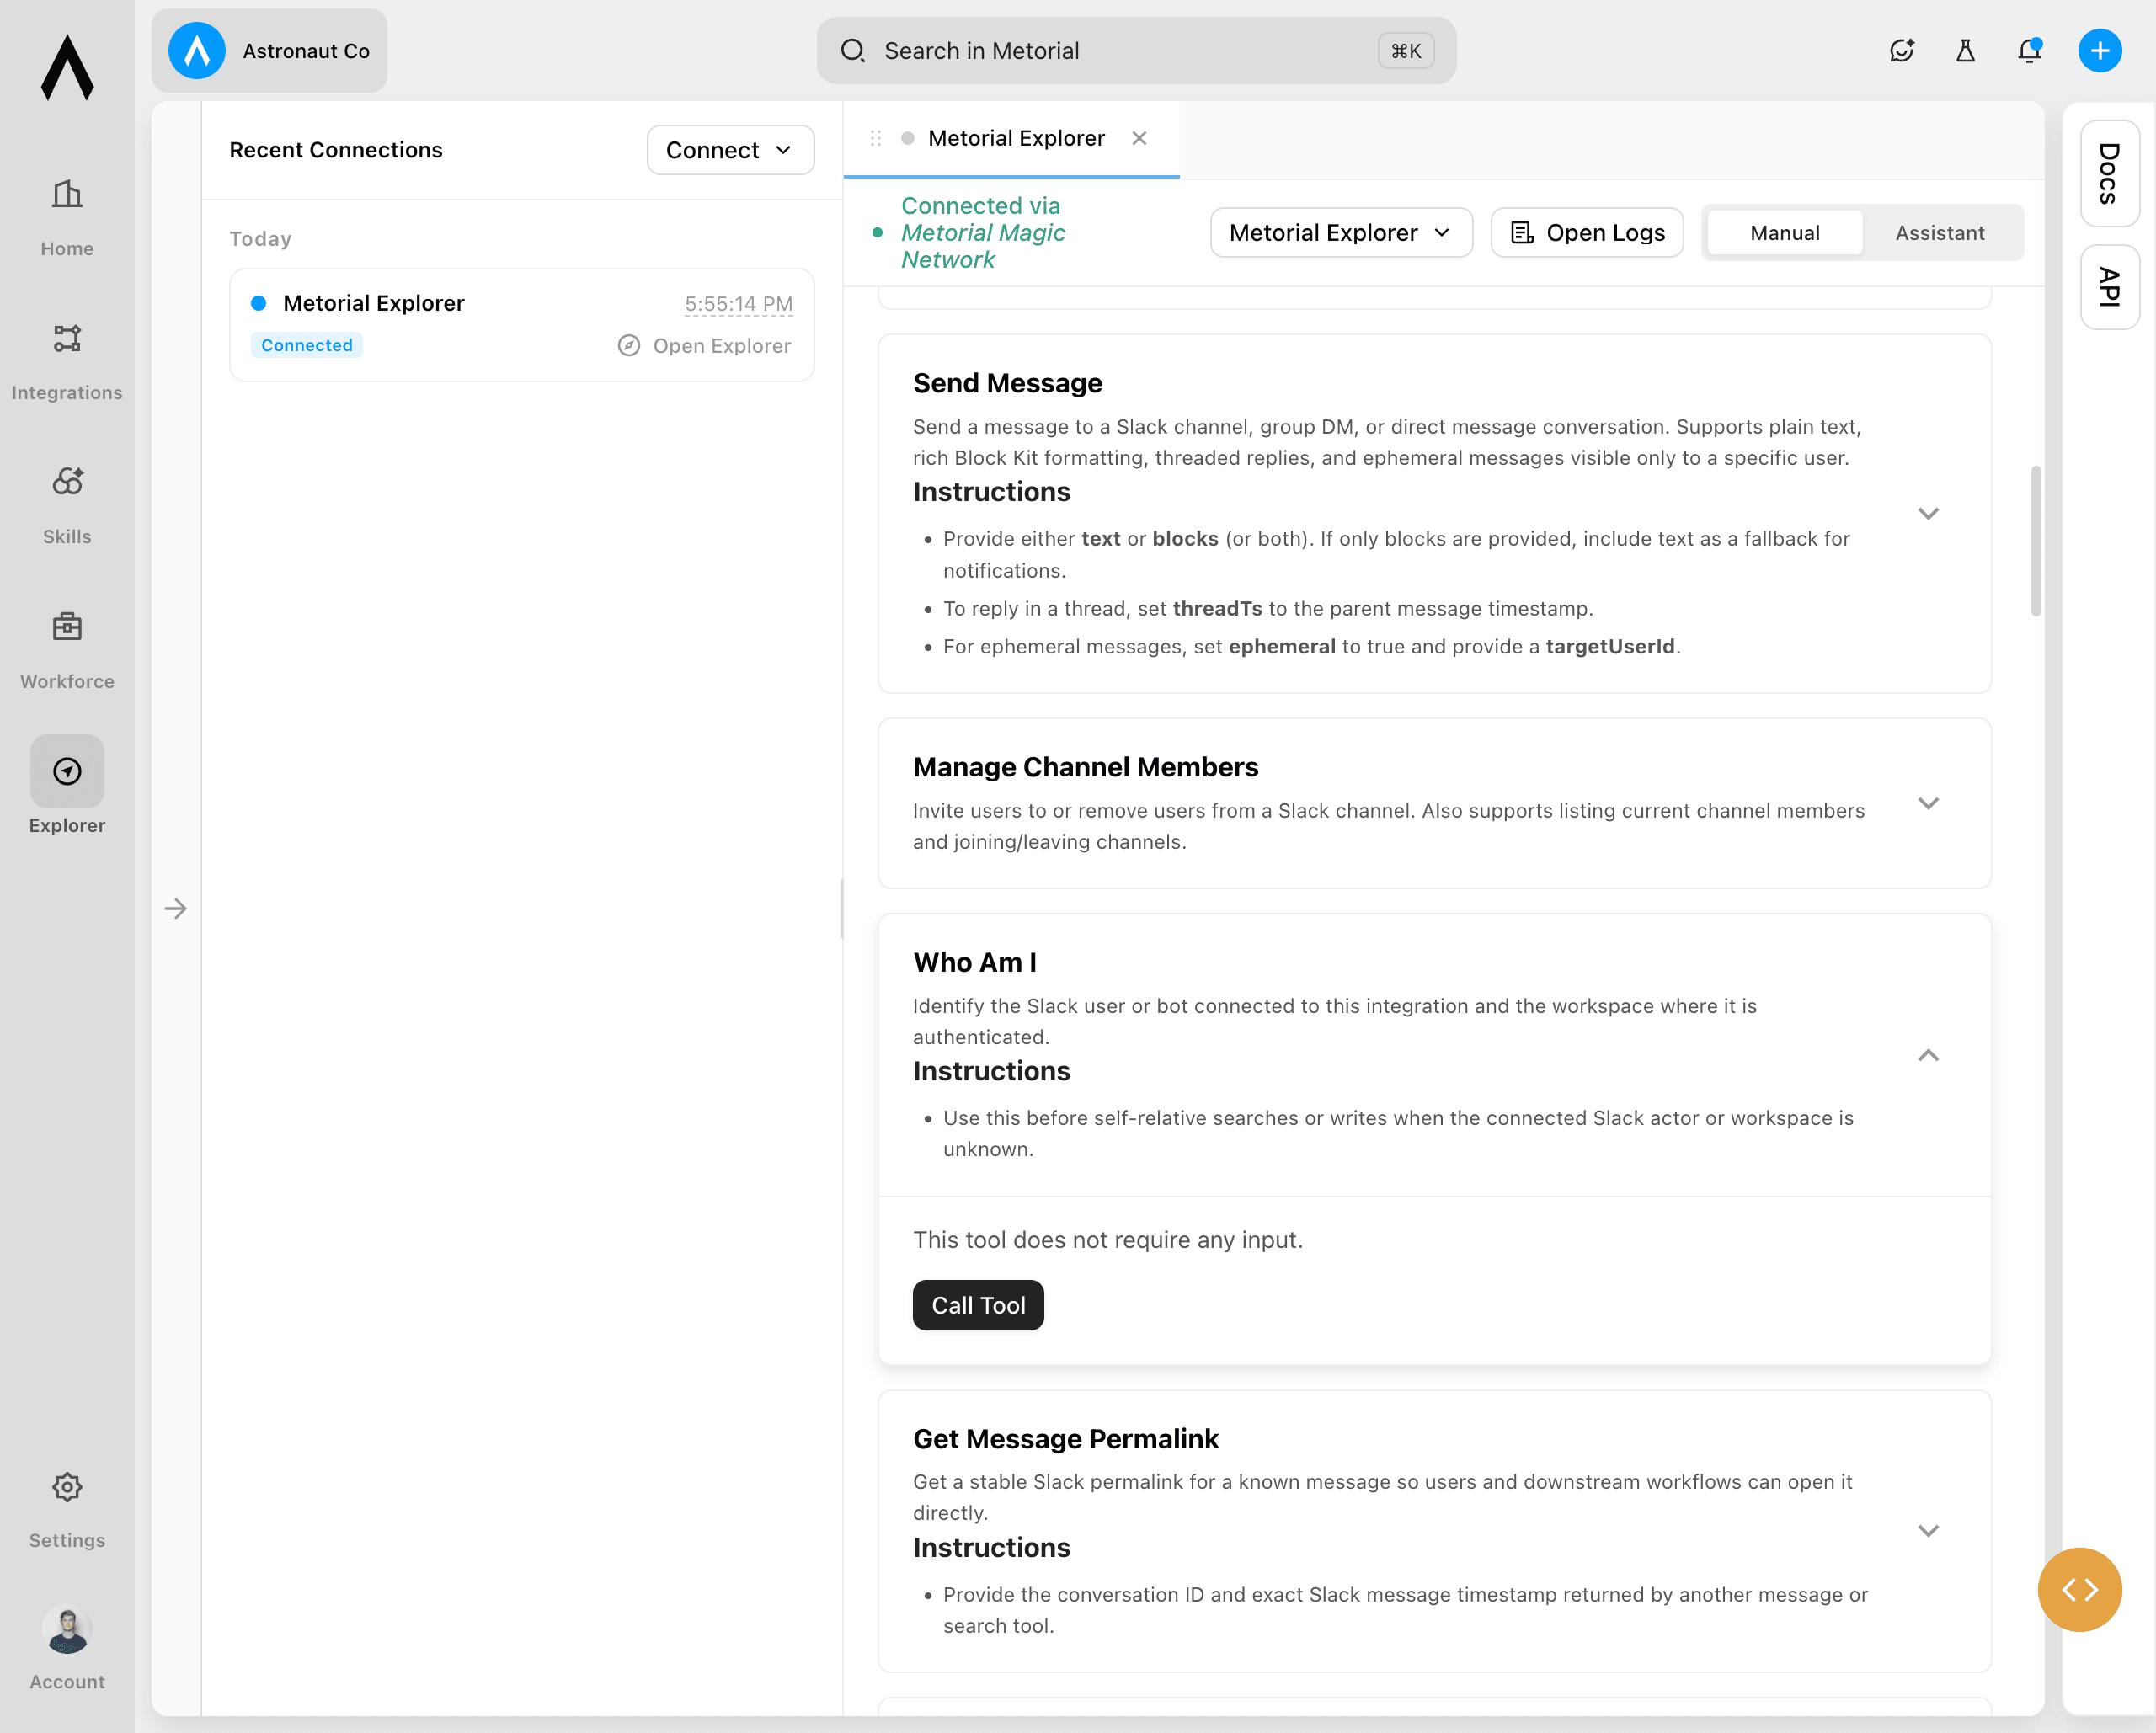2156x1733 pixels.
Task: Select the Metorial Explorer connection card
Action: coord(522,324)
